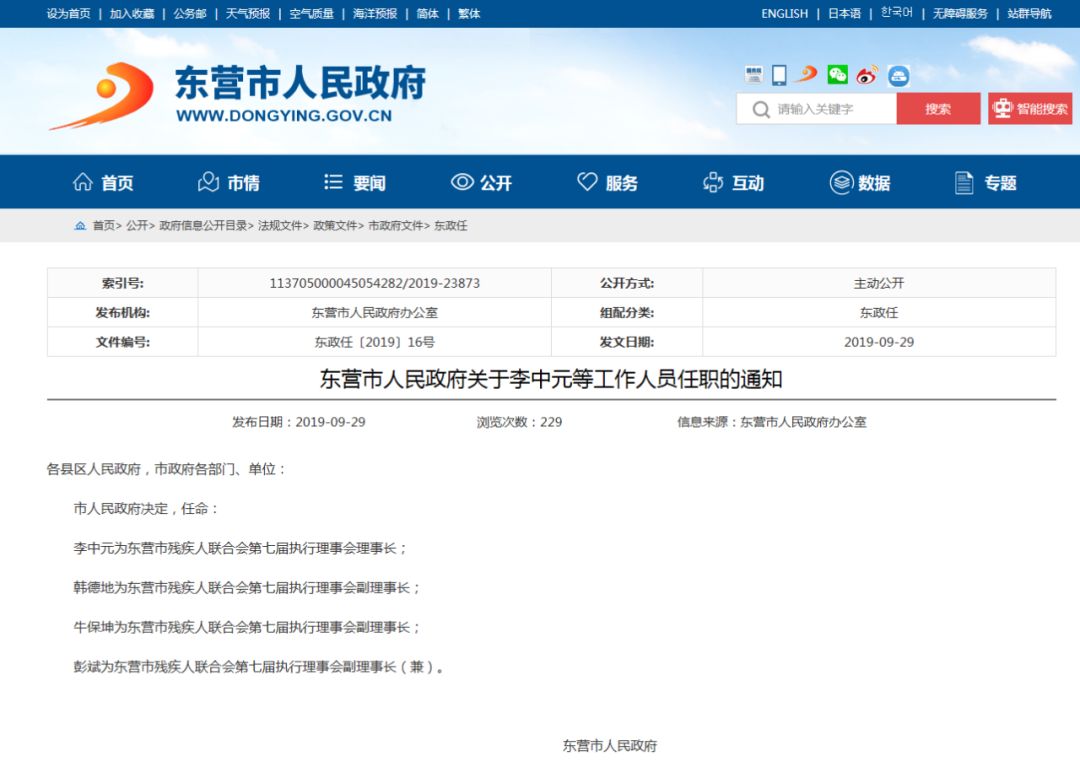Click the 加入收藏 link

(132, 14)
